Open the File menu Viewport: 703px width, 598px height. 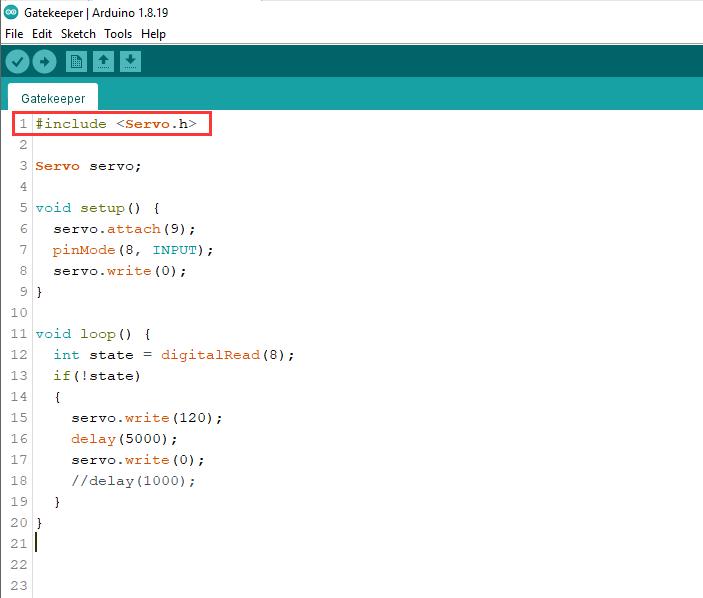pyautogui.click(x=14, y=34)
